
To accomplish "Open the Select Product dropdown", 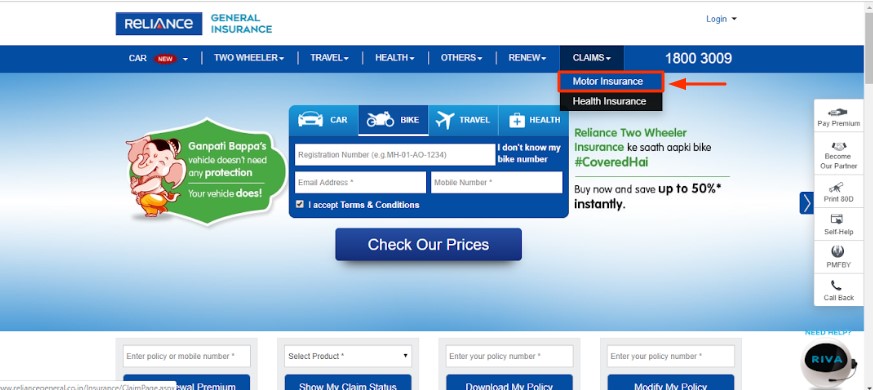I will pyautogui.click(x=348, y=356).
